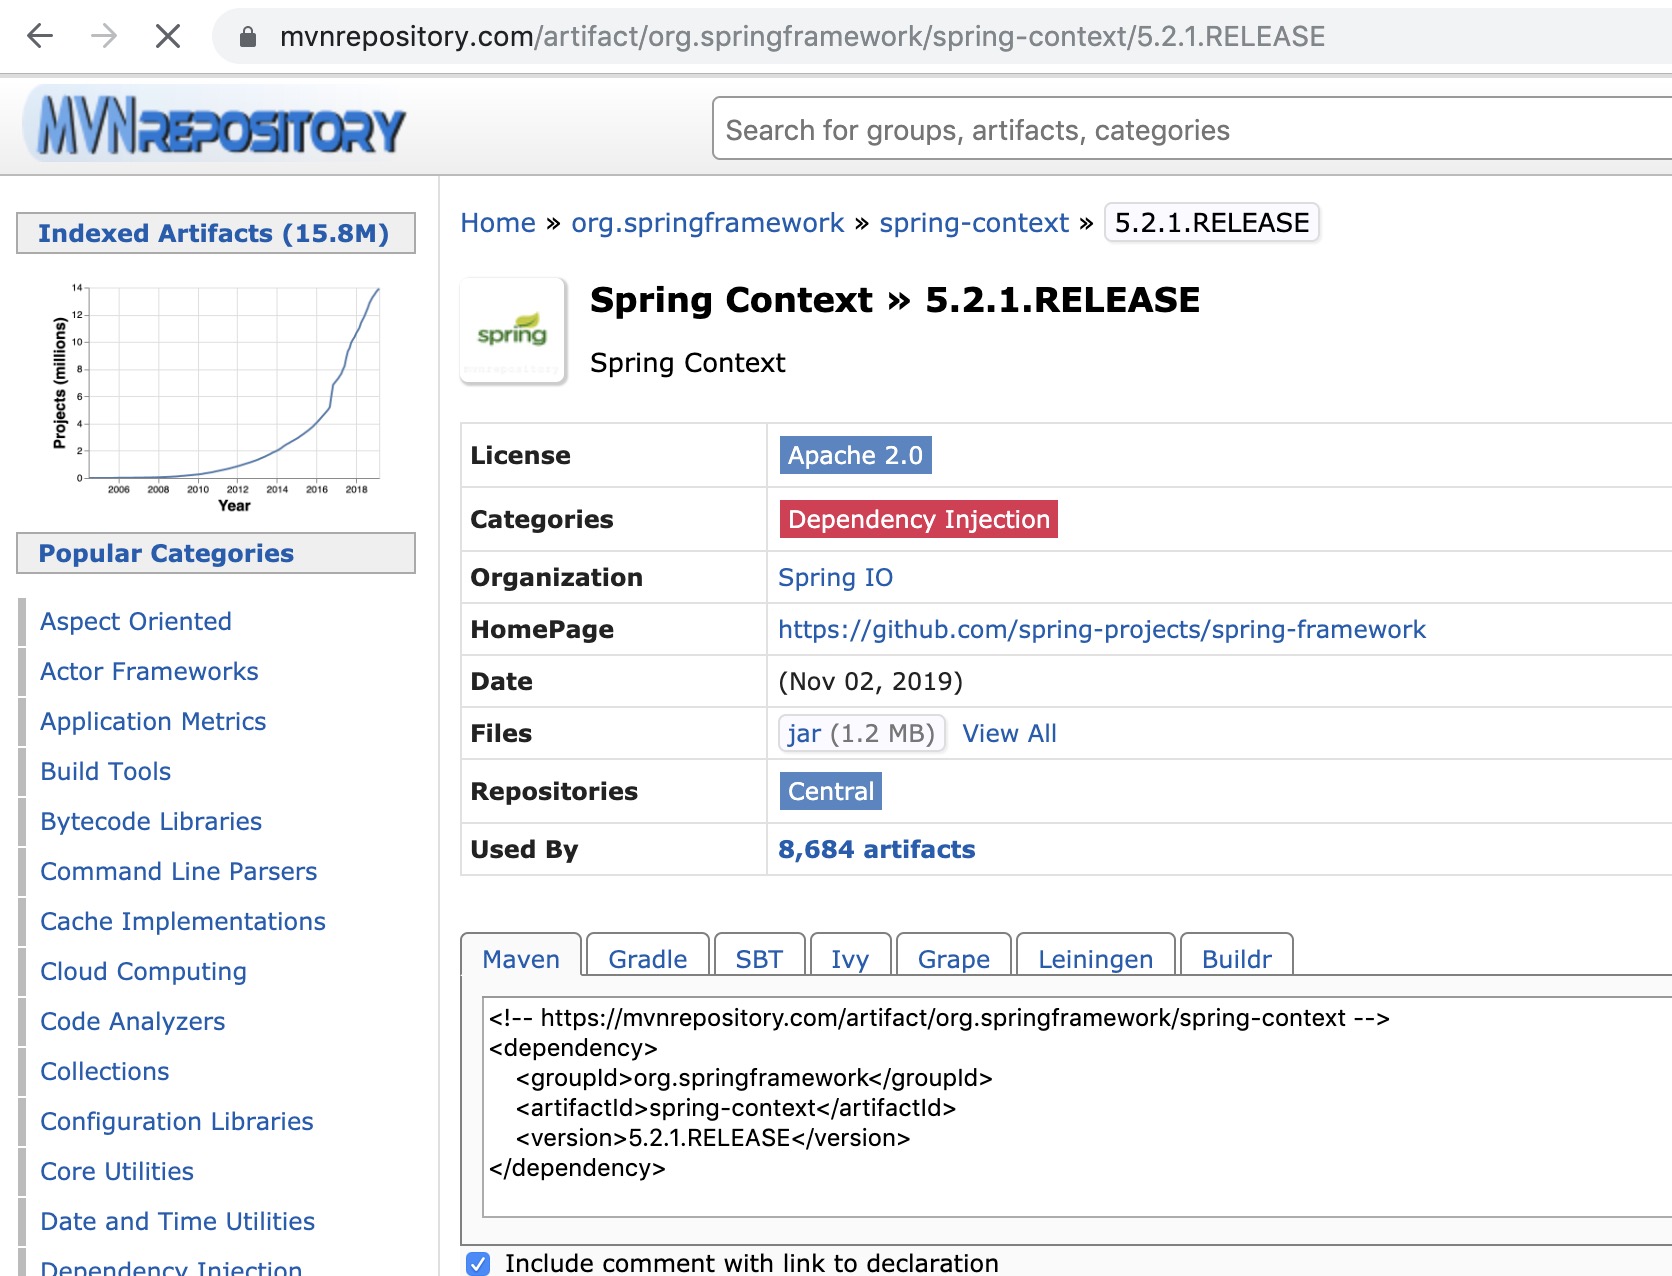Click the indexed artifacts growth chart
Screen dimensions: 1672x1276
pyautogui.click(x=216, y=395)
